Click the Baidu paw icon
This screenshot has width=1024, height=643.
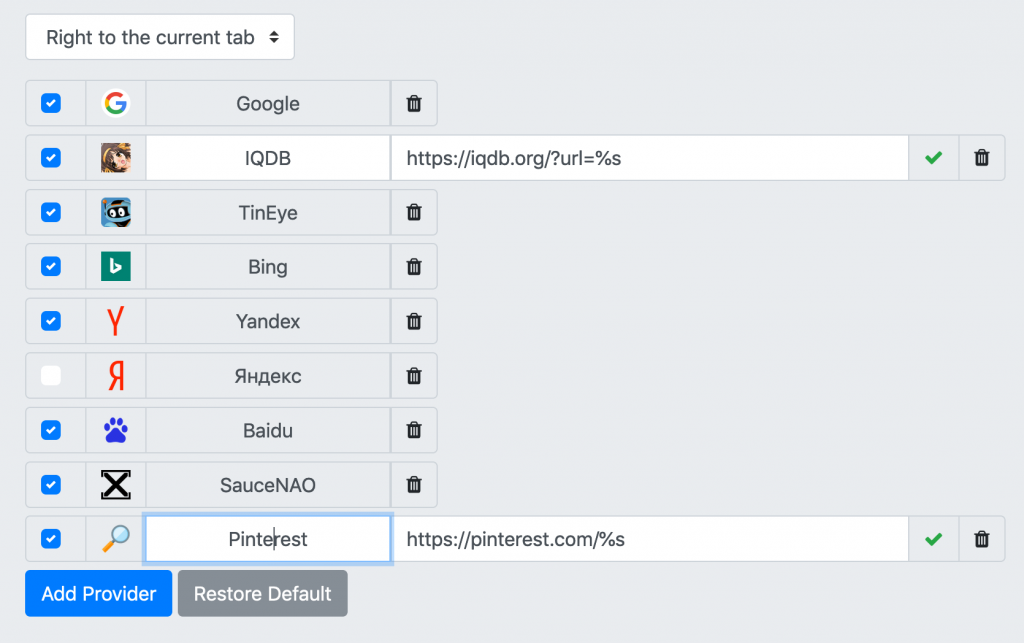116,430
